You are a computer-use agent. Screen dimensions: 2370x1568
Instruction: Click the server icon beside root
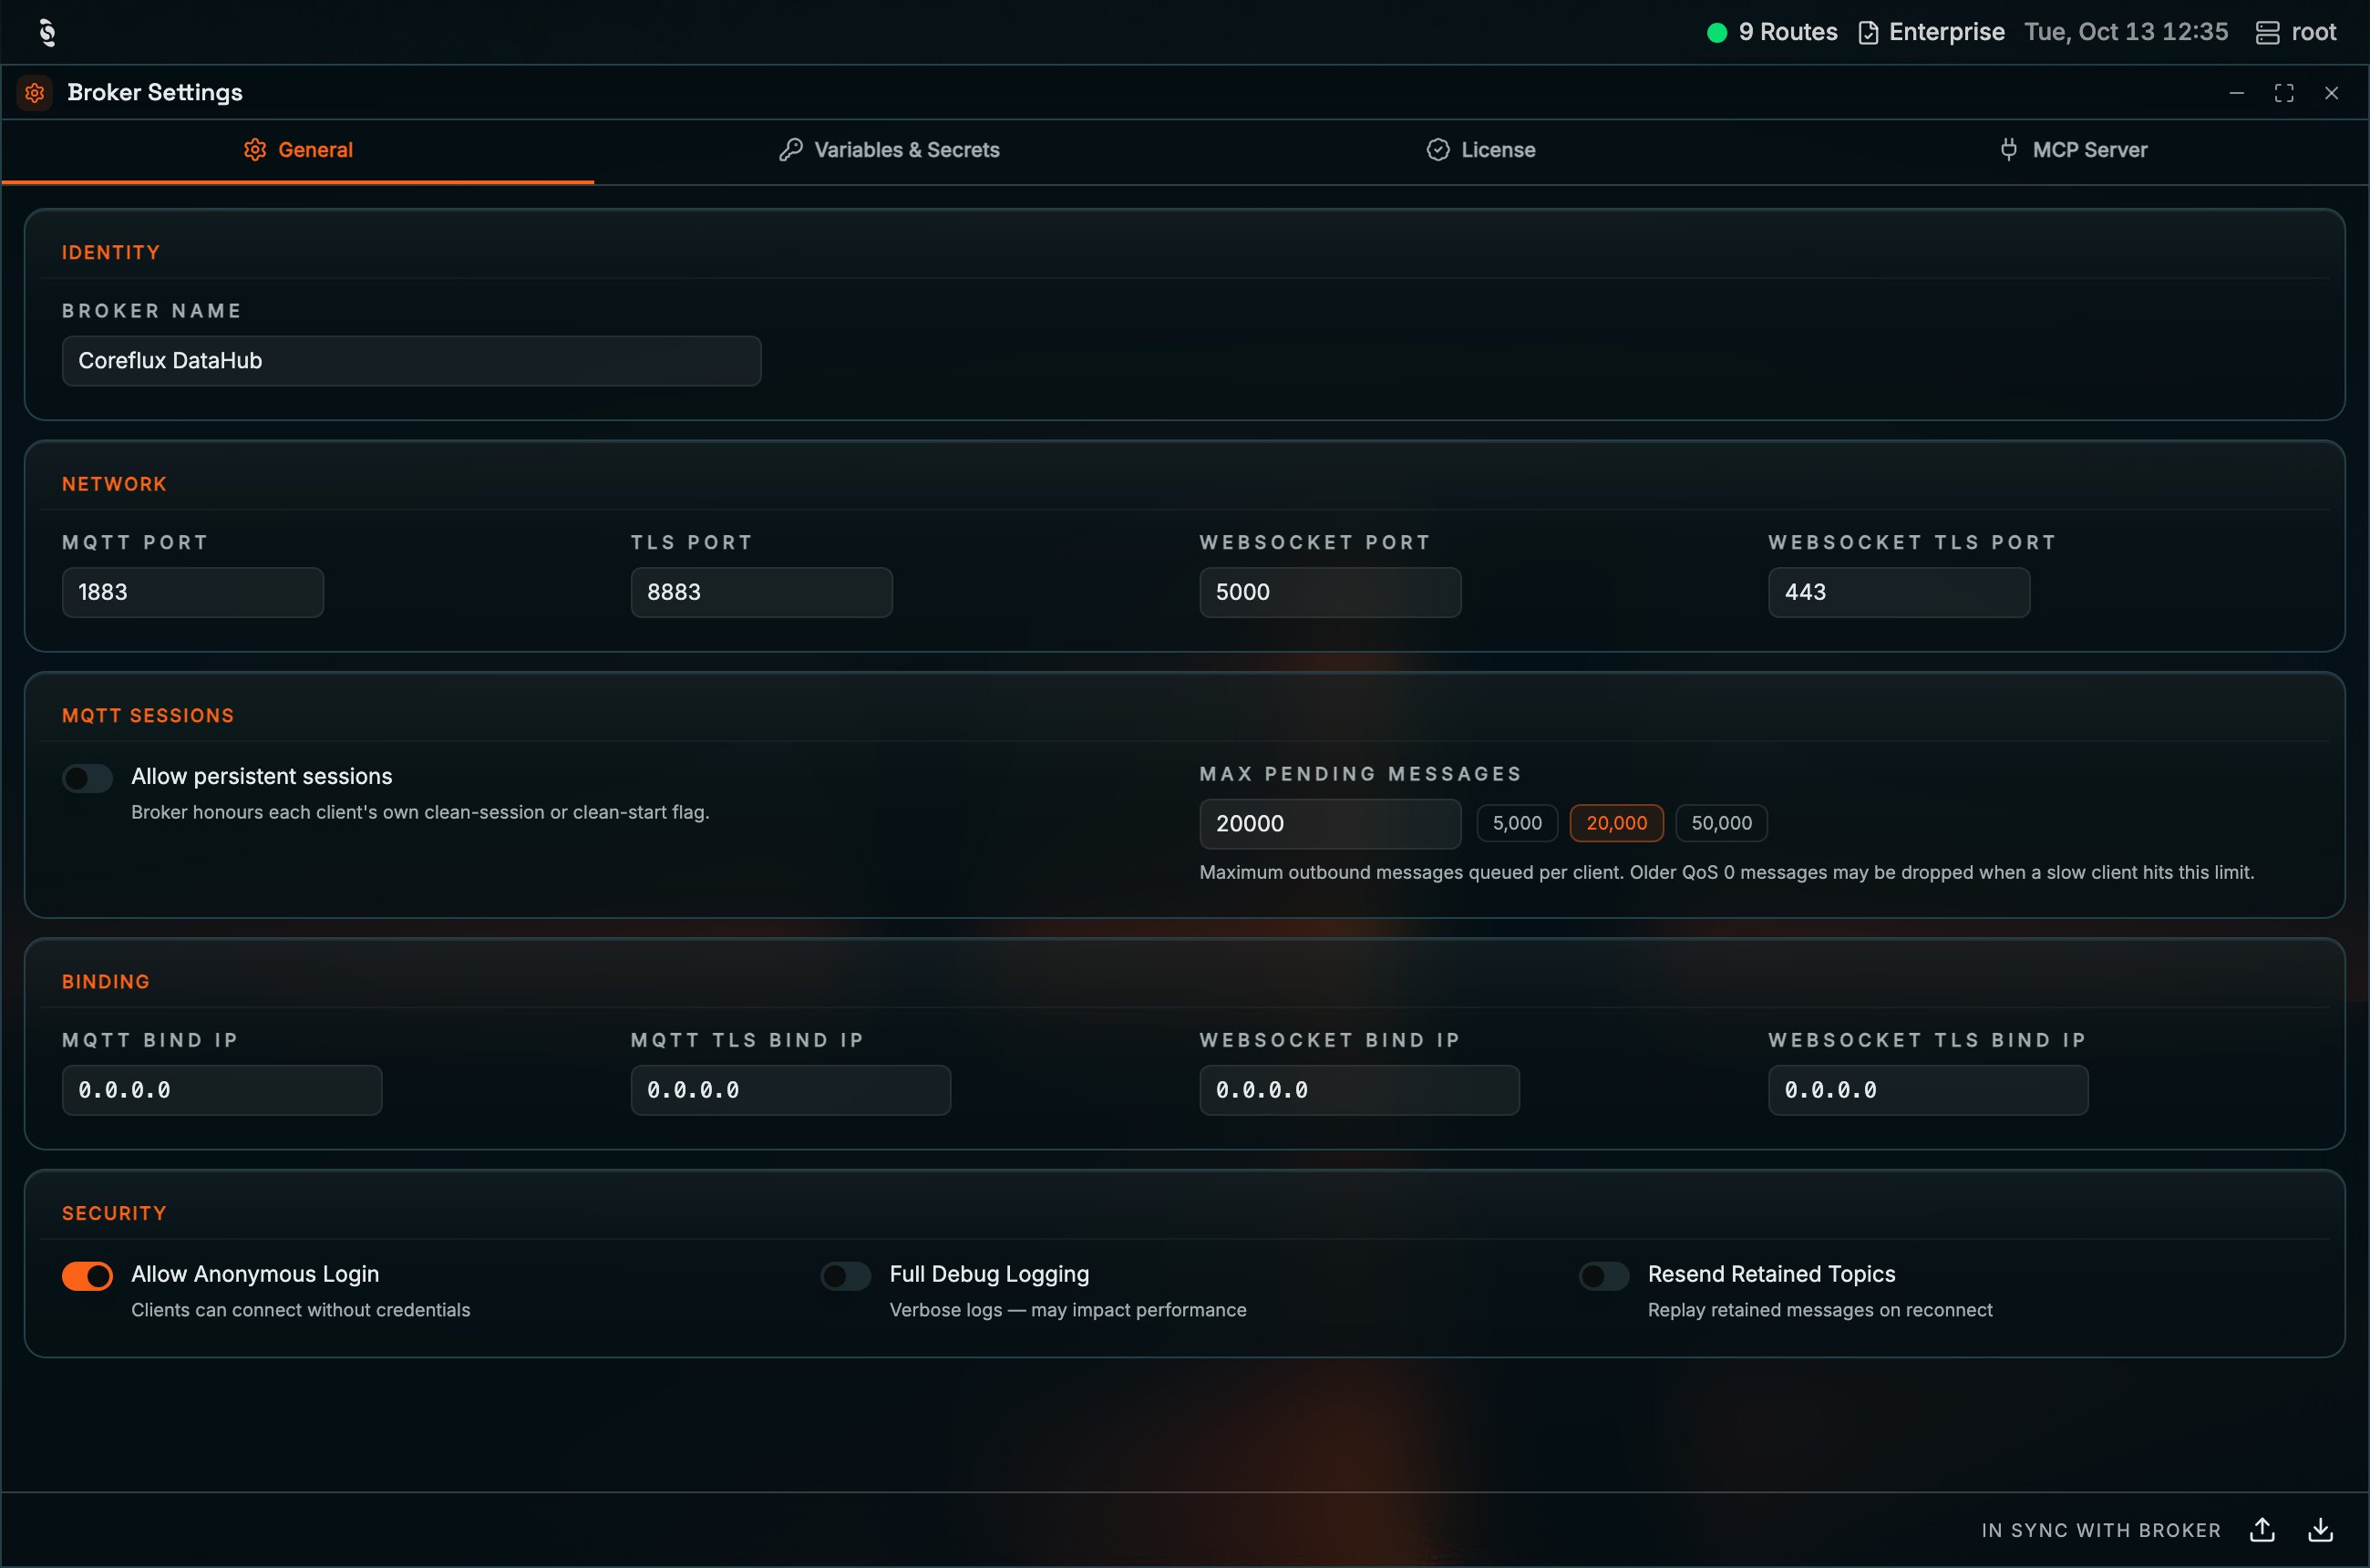point(2267,33)
